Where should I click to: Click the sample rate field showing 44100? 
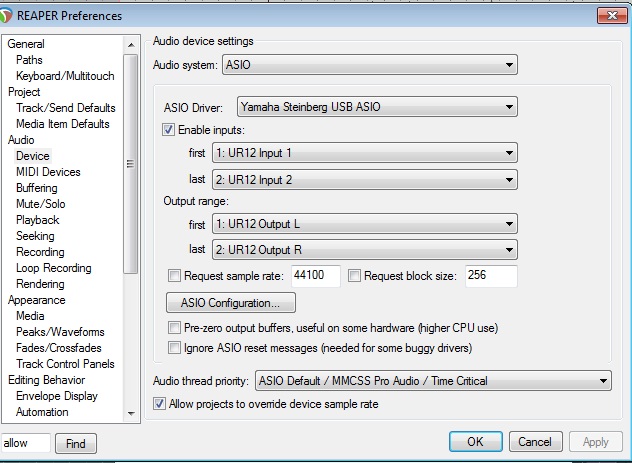pos(315,276)
